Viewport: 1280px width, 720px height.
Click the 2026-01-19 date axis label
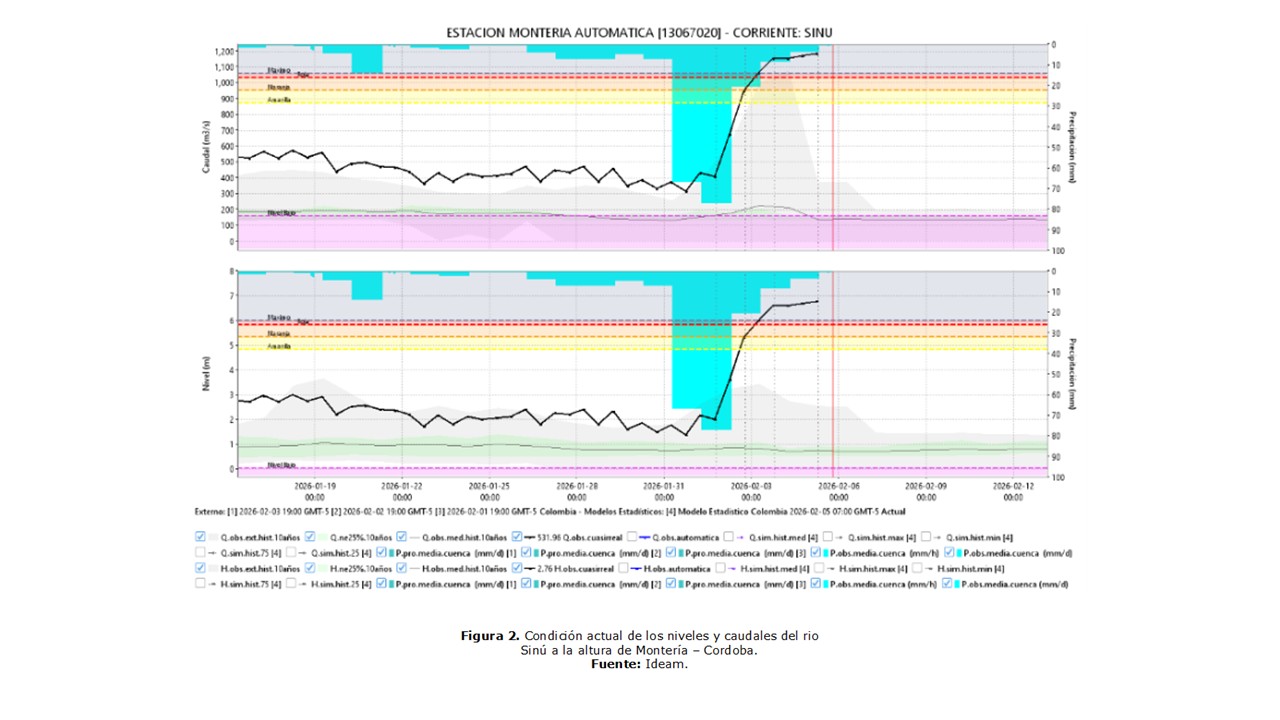[x=314, y=490]
